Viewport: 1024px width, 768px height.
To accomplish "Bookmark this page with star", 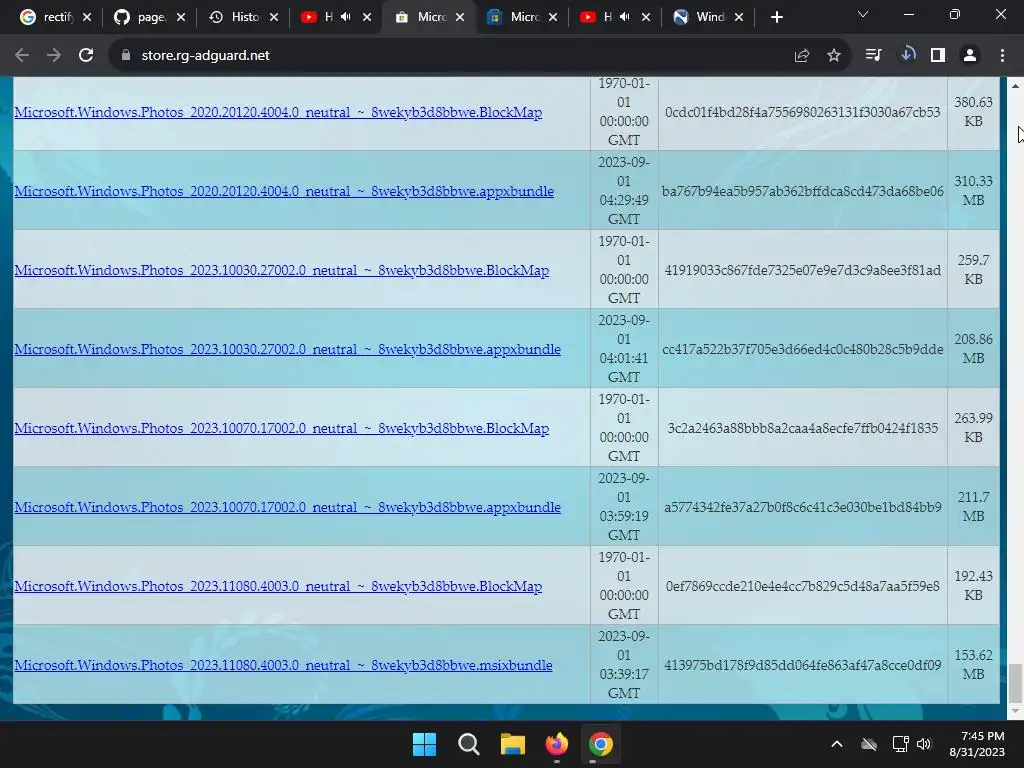I will (833, 56).
